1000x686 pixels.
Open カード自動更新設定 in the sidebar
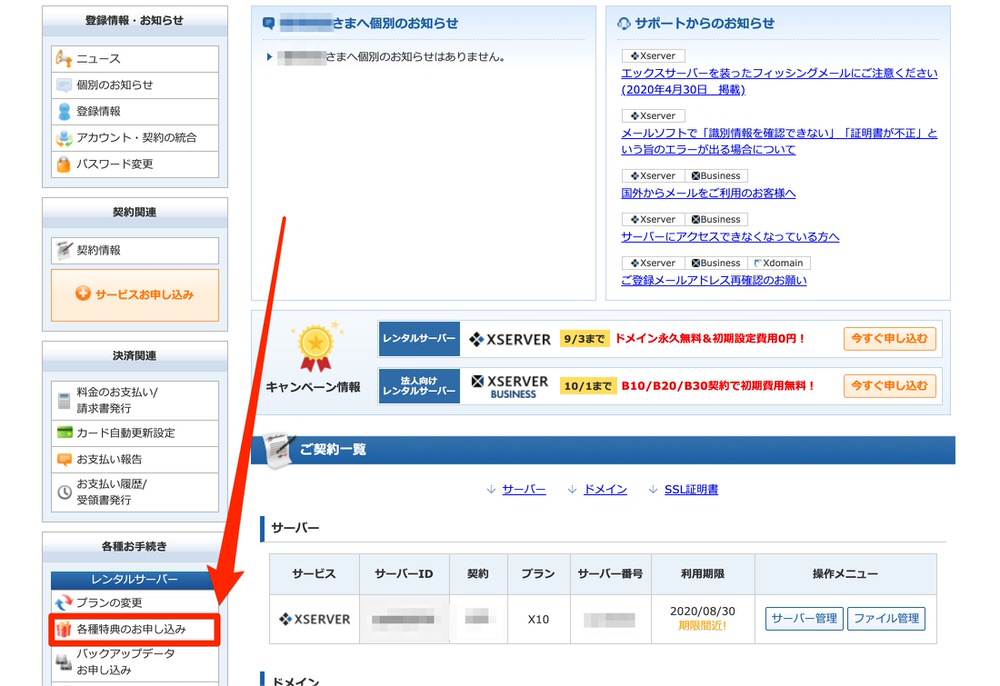[135, 433]
